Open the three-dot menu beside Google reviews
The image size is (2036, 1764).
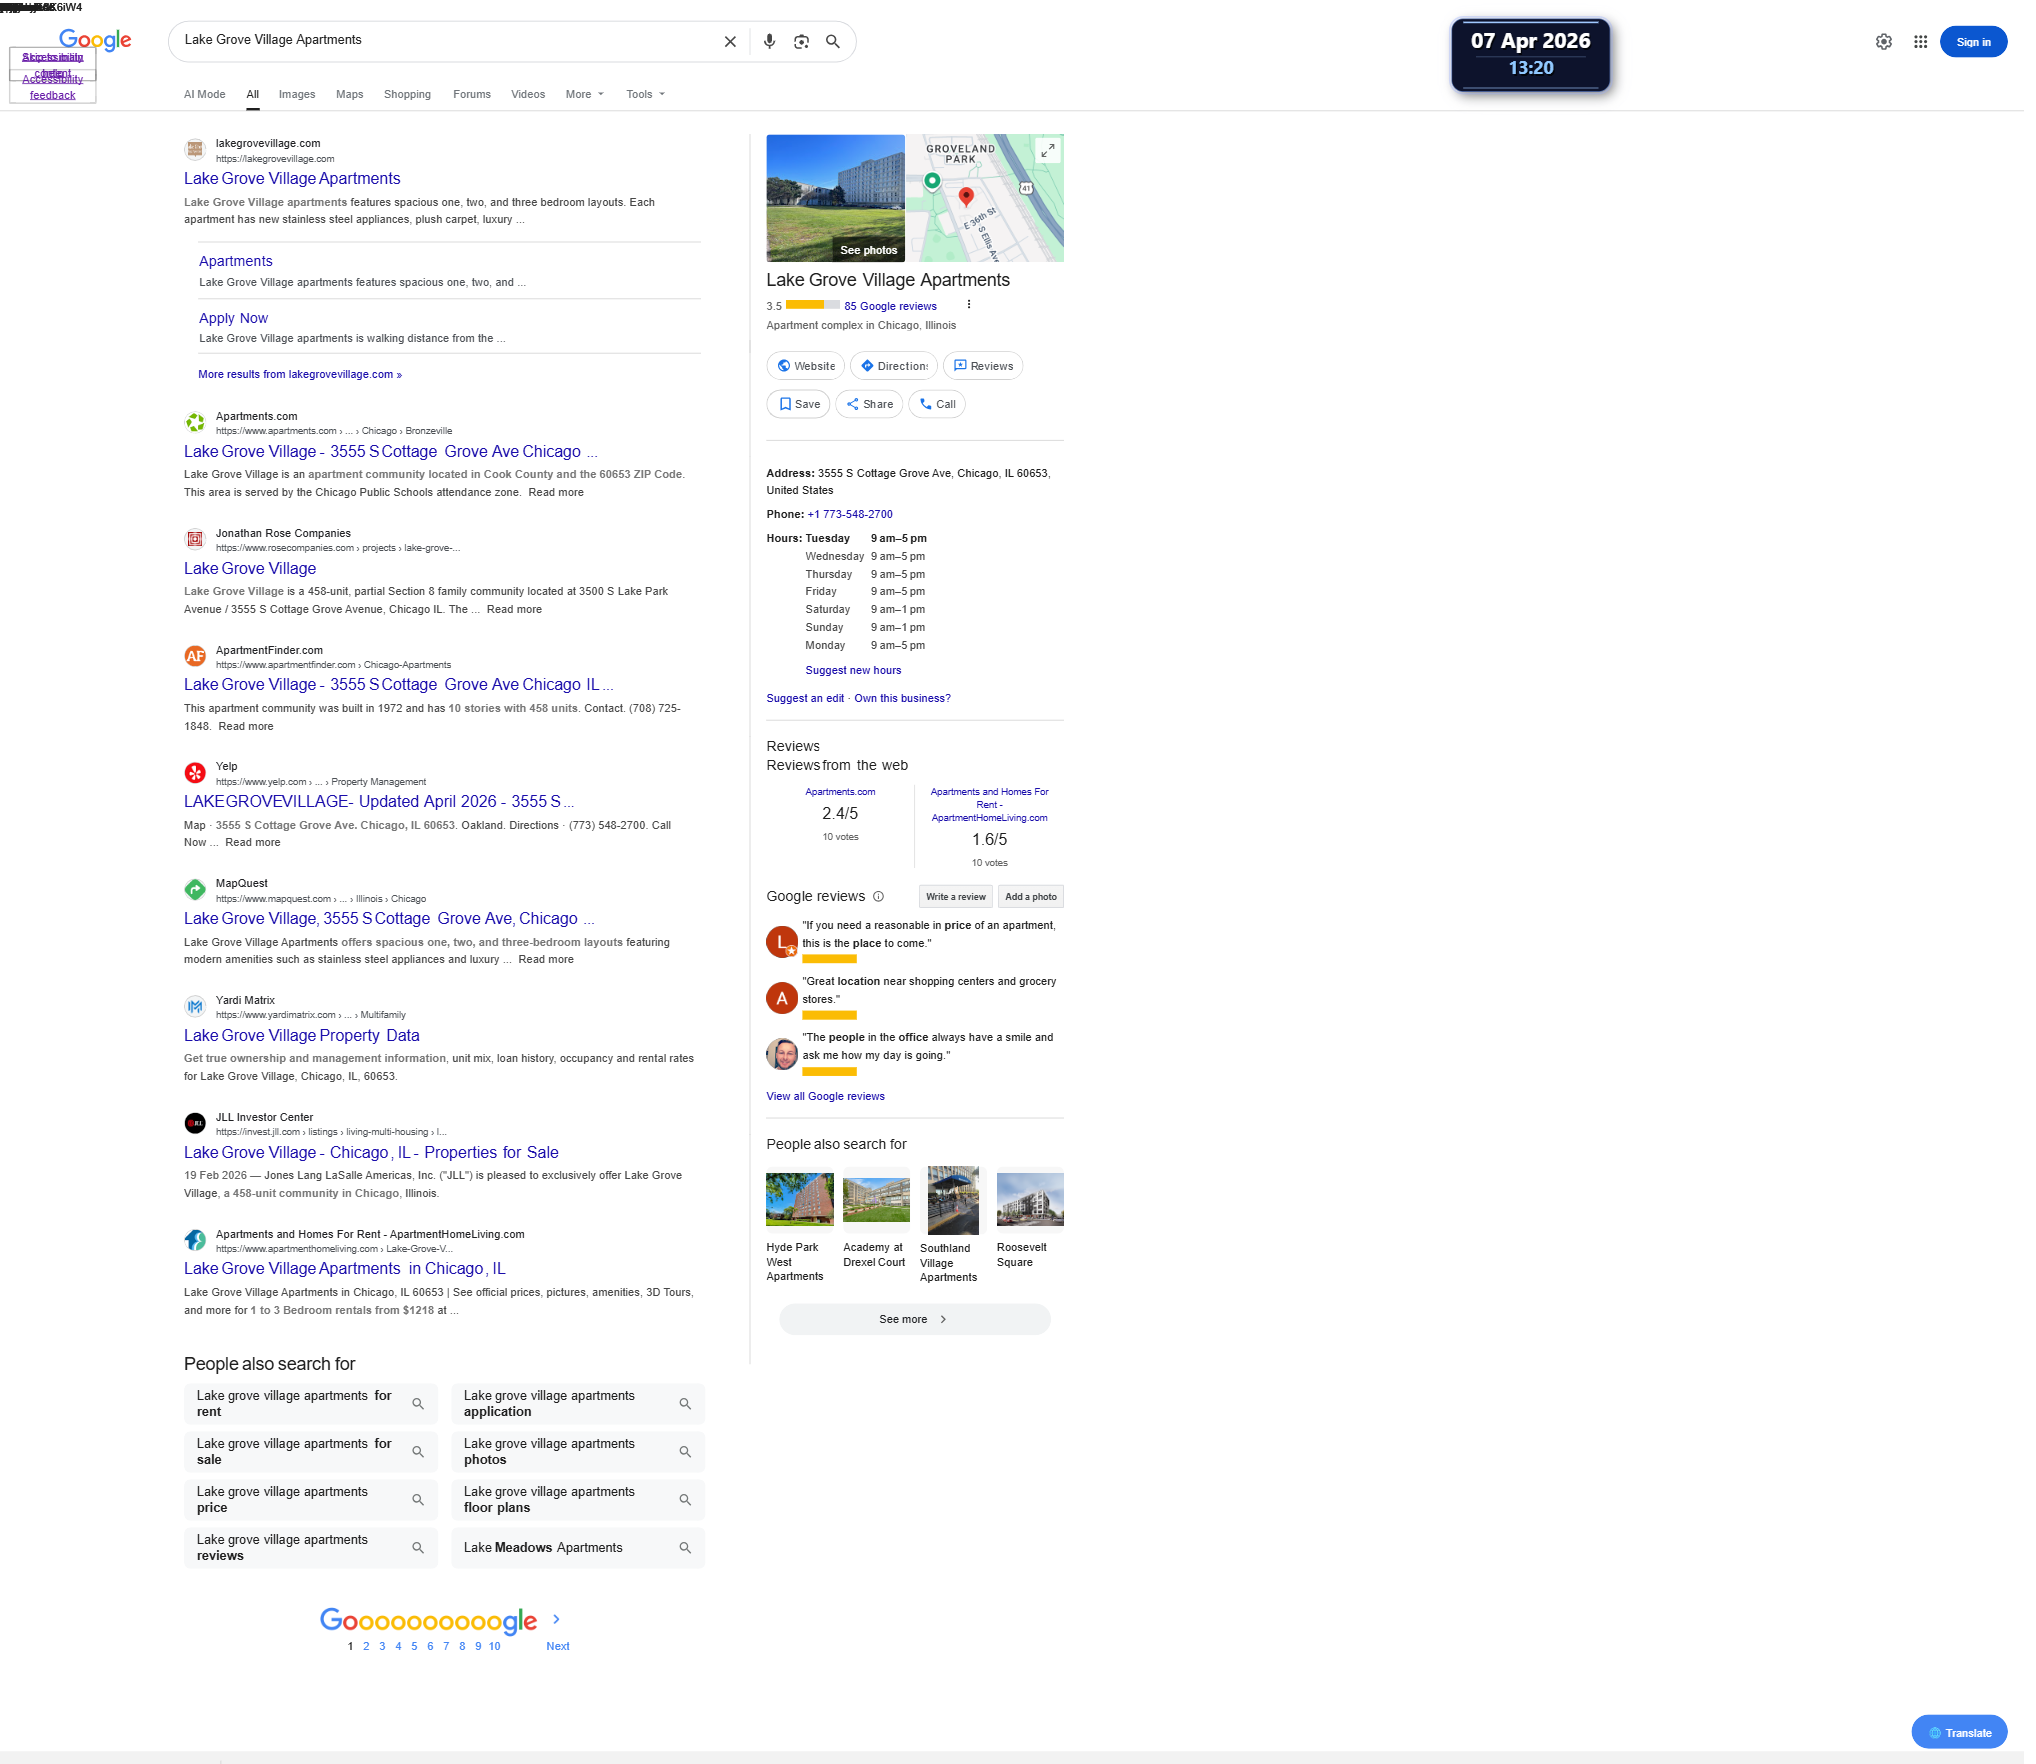pyautogui.click(x=968, y=305)
